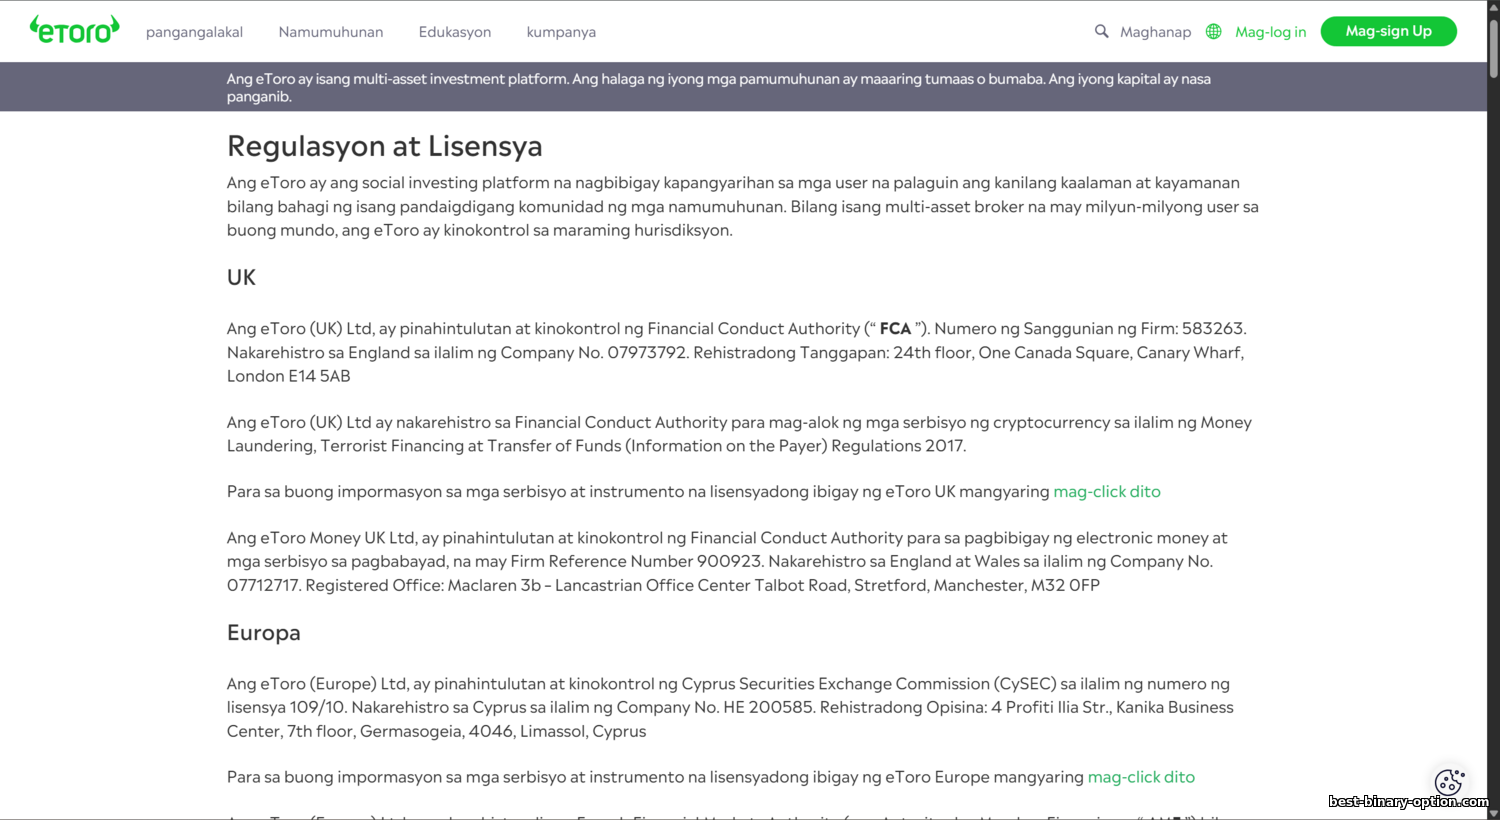Open the Namumuhunan menu

click(330, 32)
